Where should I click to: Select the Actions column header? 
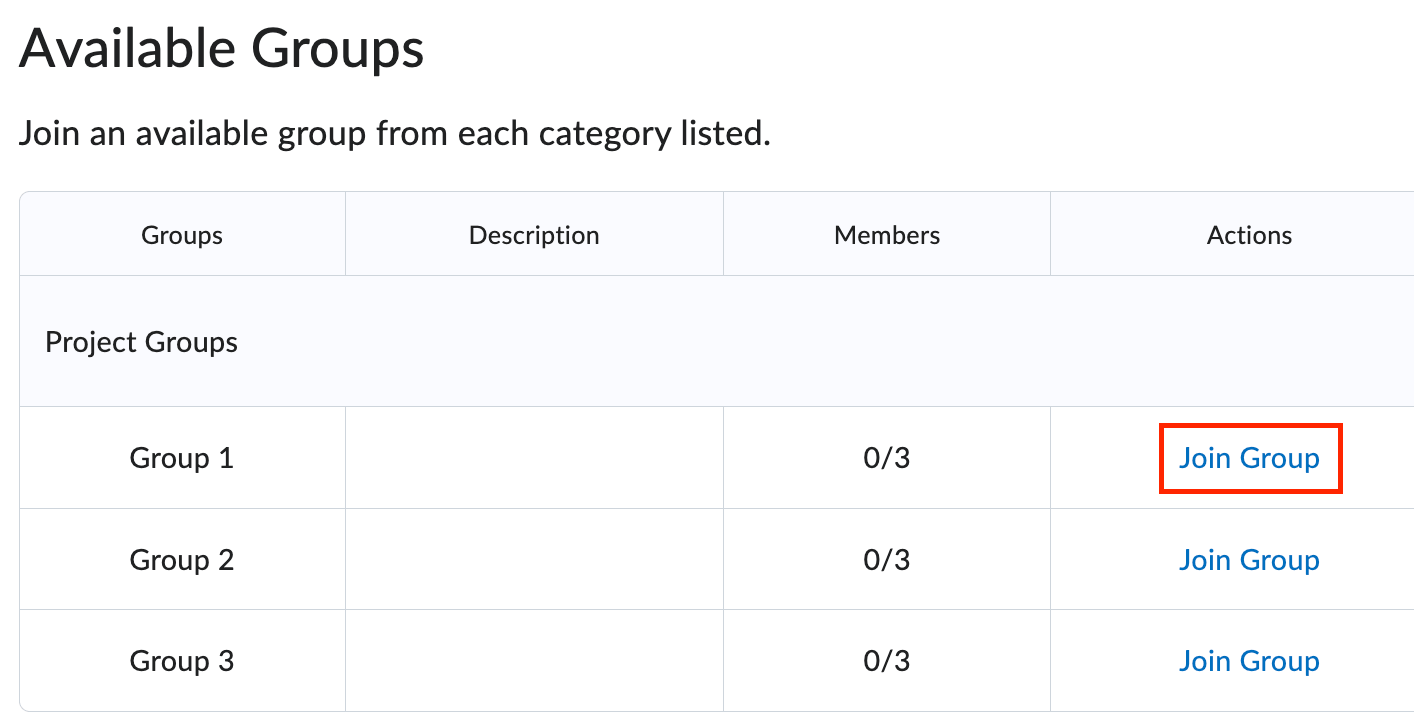[1249, 234]
